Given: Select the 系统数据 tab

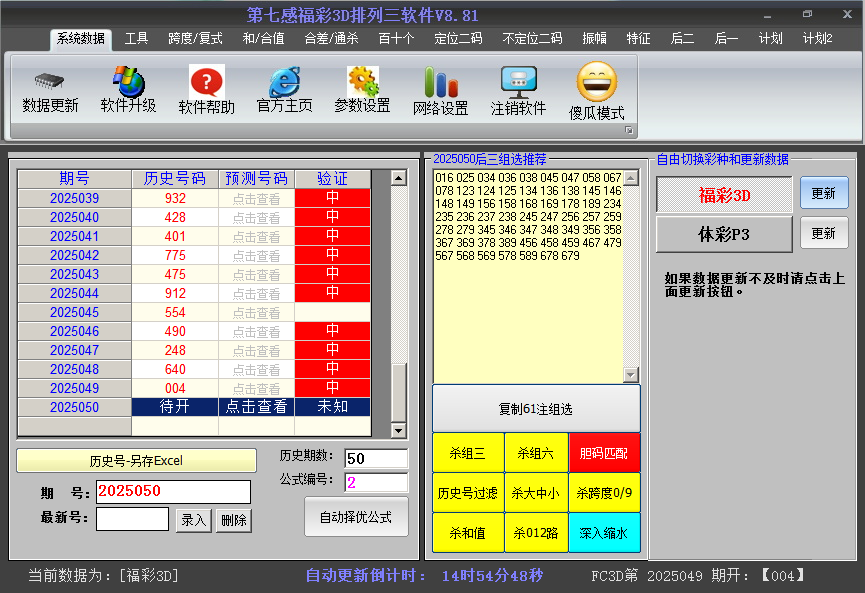Looking at the screenshot, I should tap(81, 39).
